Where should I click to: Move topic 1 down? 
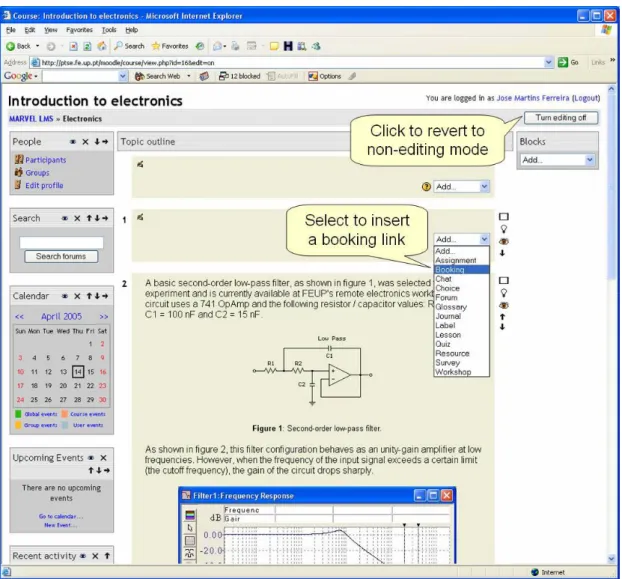point(503,253)
